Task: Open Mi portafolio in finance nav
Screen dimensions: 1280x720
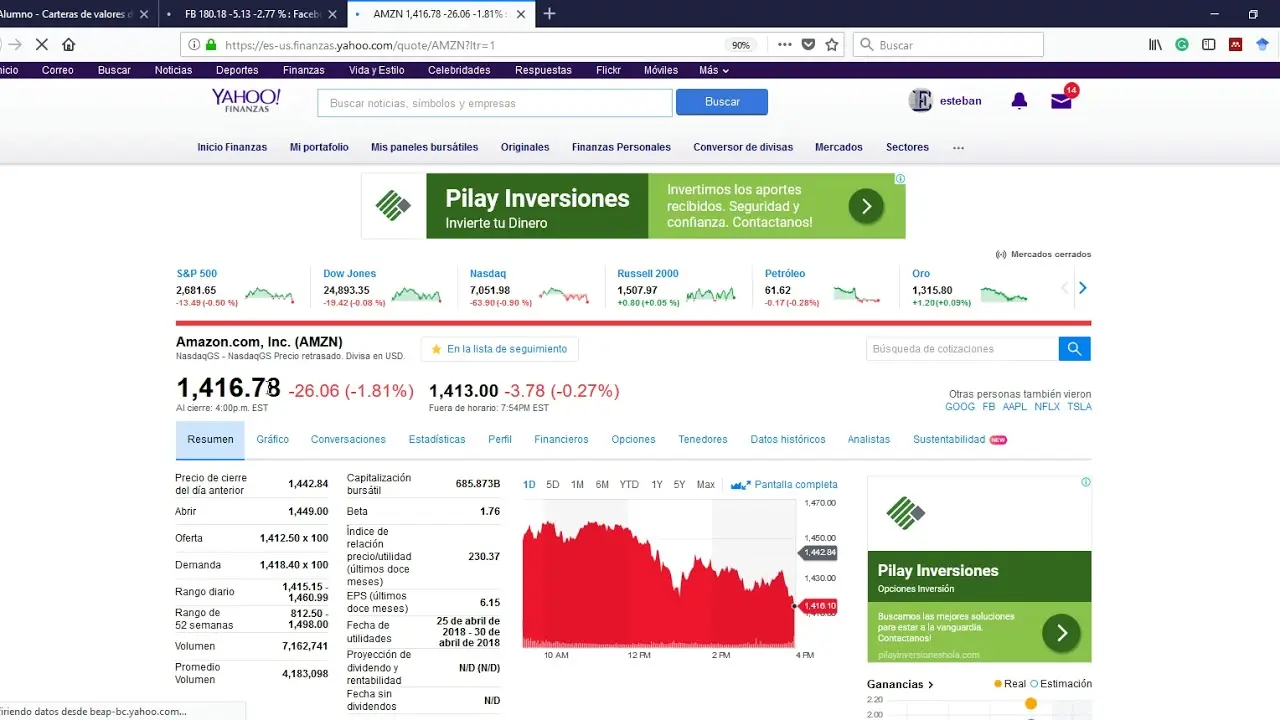Action: coord(319,147)
